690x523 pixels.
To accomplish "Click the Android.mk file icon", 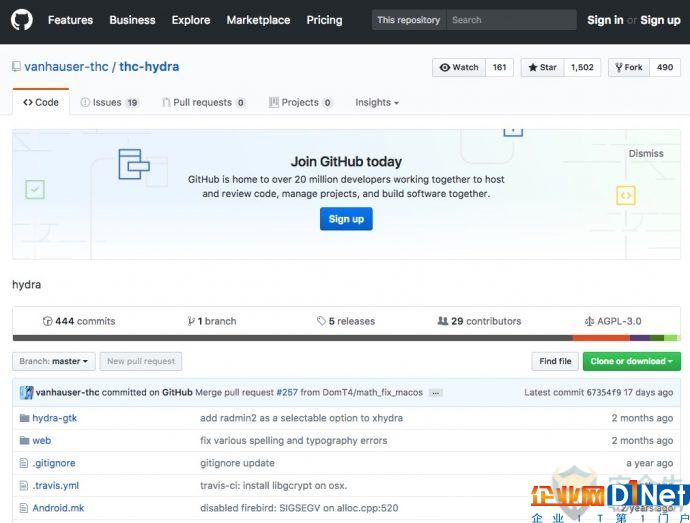I will [x=24, y=508].
